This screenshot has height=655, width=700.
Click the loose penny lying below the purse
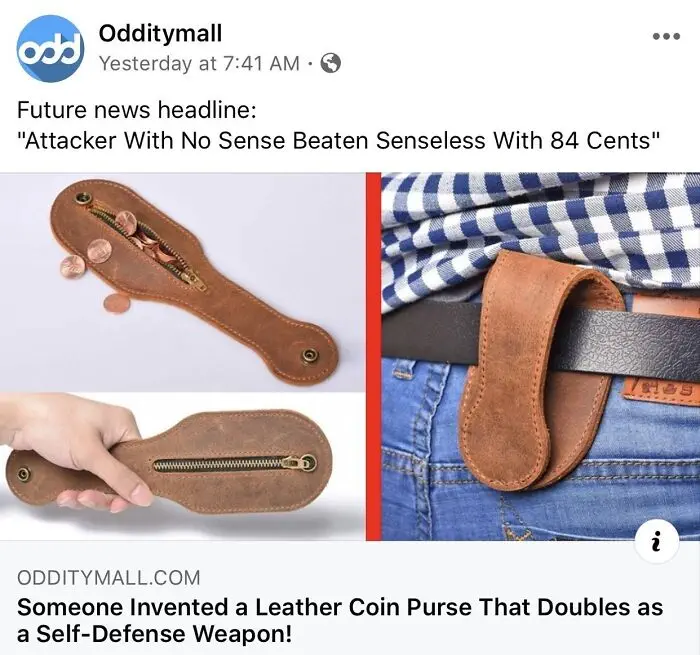pos(117,303)
